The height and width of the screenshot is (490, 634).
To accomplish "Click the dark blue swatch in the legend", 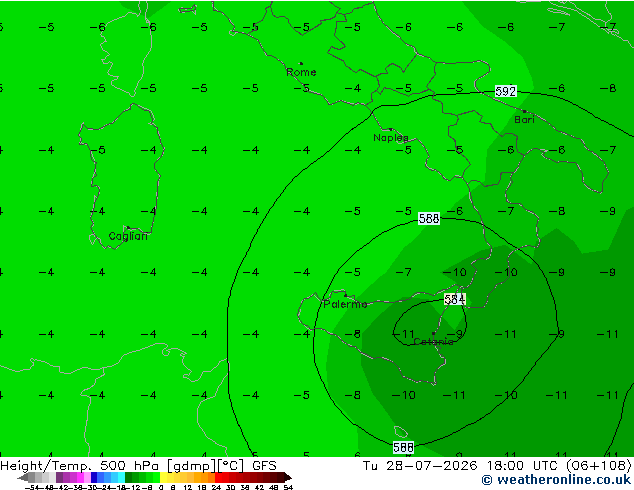I will 94,477.
